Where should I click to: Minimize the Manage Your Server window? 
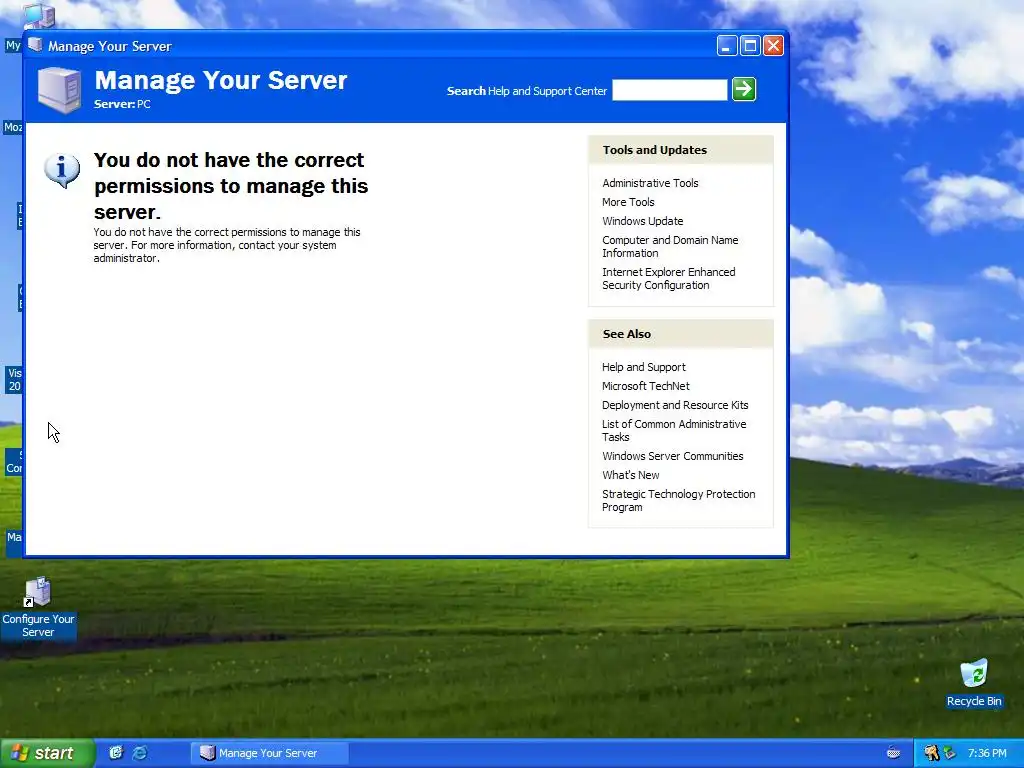point(726,46)
